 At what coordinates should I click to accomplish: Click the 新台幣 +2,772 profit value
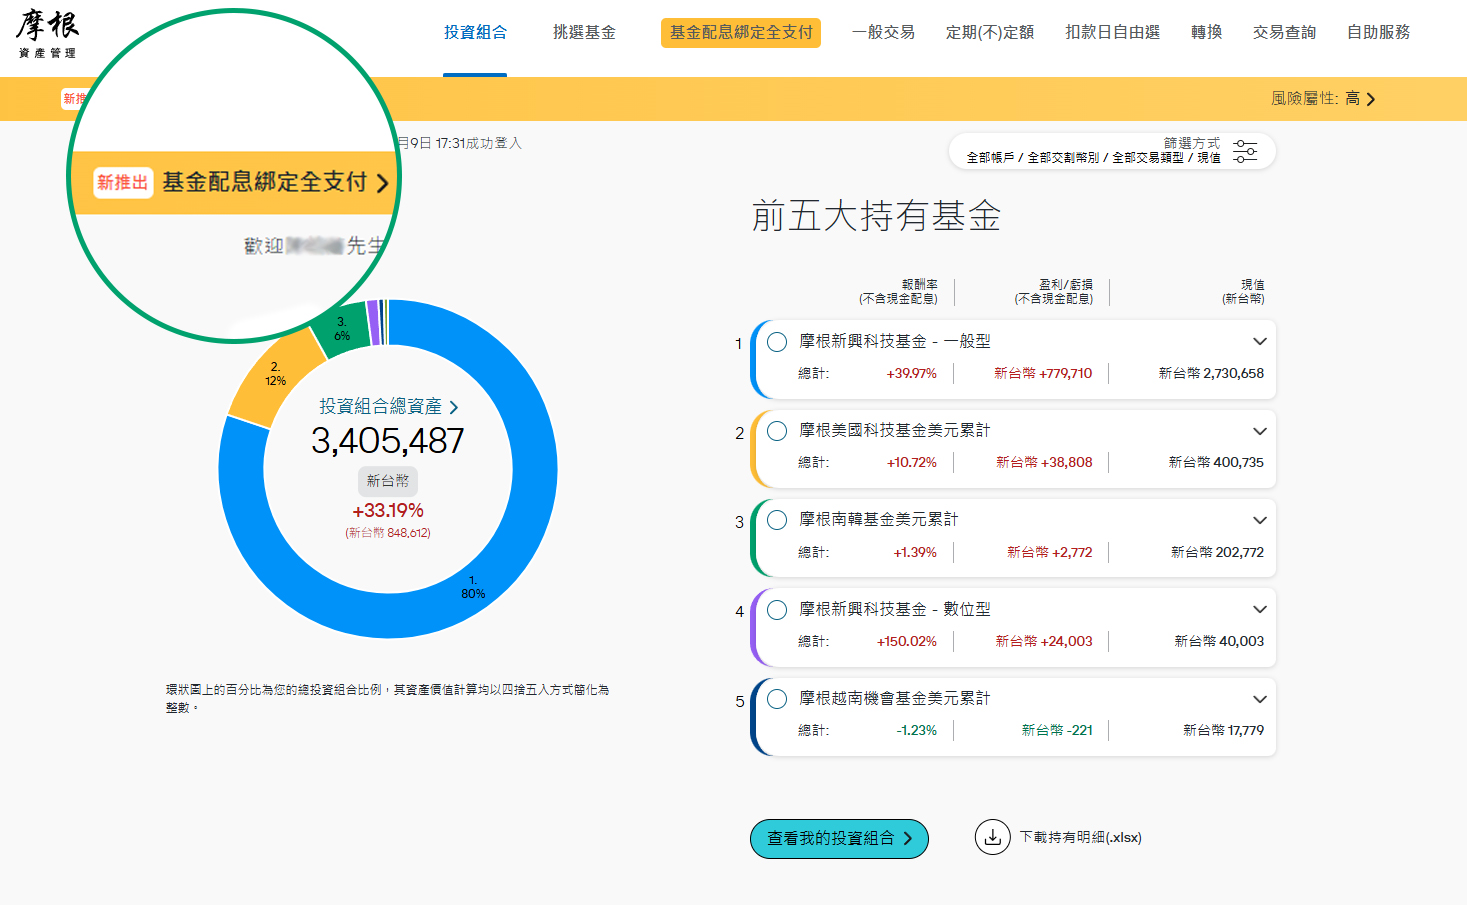(x=1049, y=553)
